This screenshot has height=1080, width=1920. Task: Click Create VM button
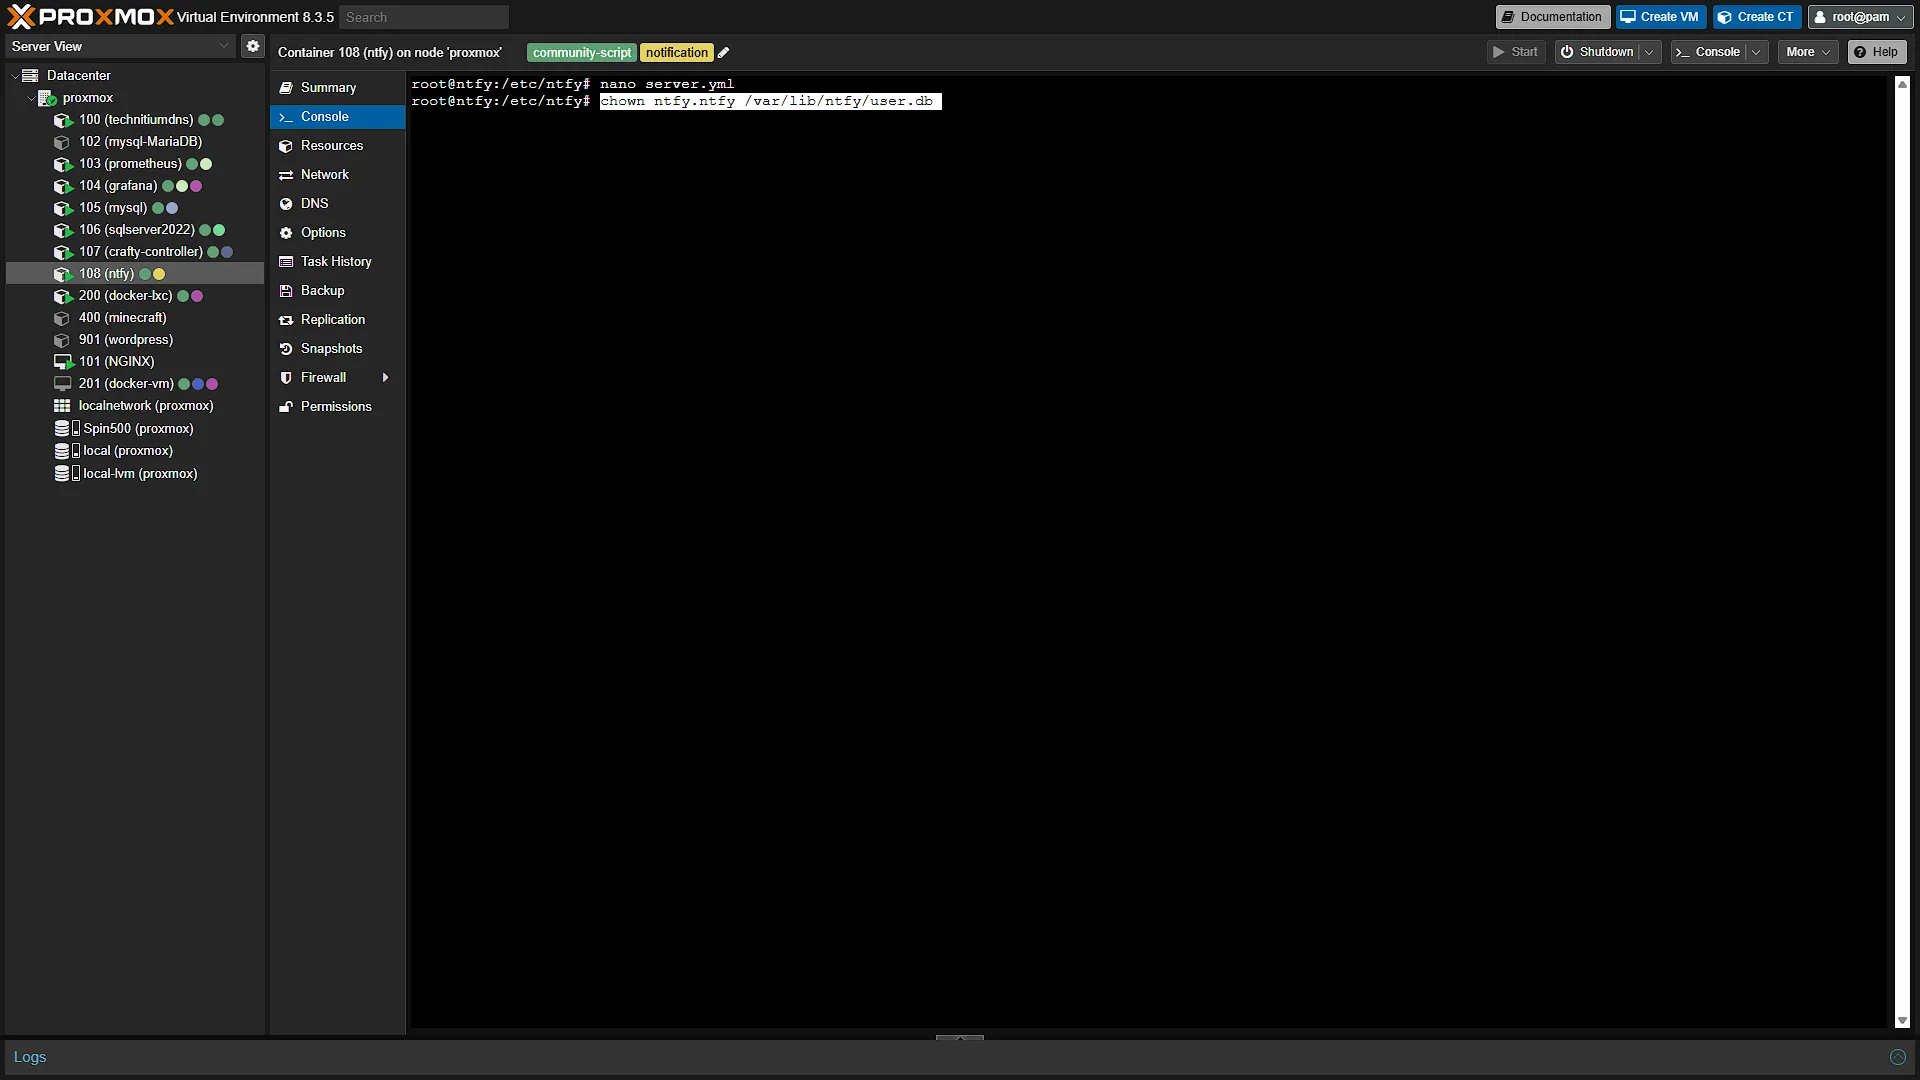[1660, 17]
